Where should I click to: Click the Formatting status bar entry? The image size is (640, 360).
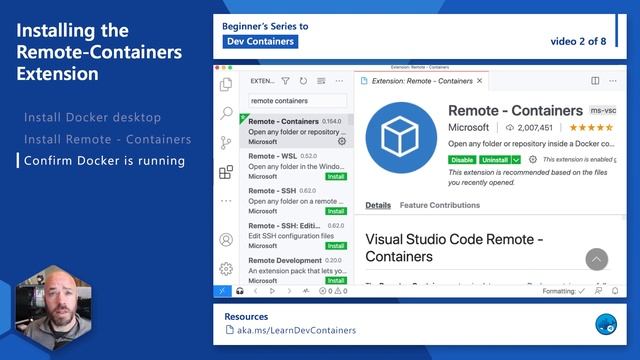(563, 291)
